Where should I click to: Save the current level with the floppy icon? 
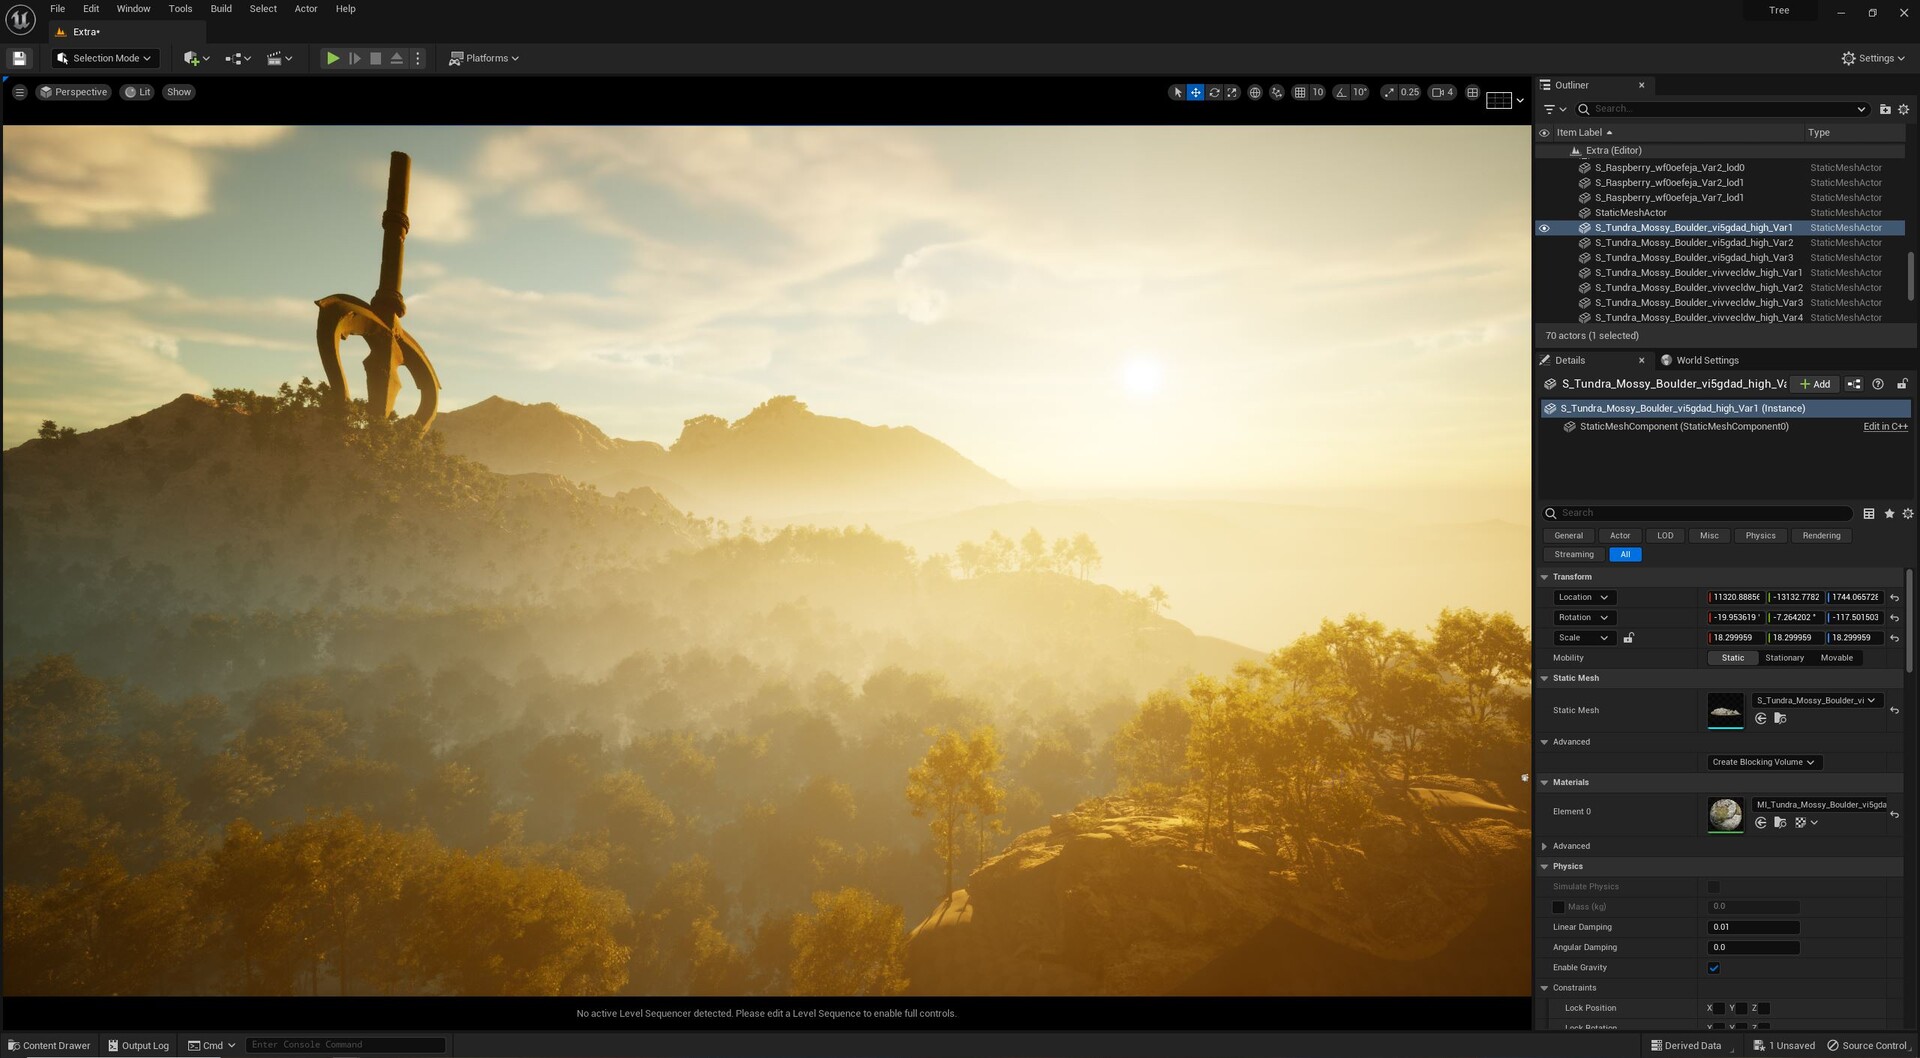pyautogui.click(x=19, y=58)
